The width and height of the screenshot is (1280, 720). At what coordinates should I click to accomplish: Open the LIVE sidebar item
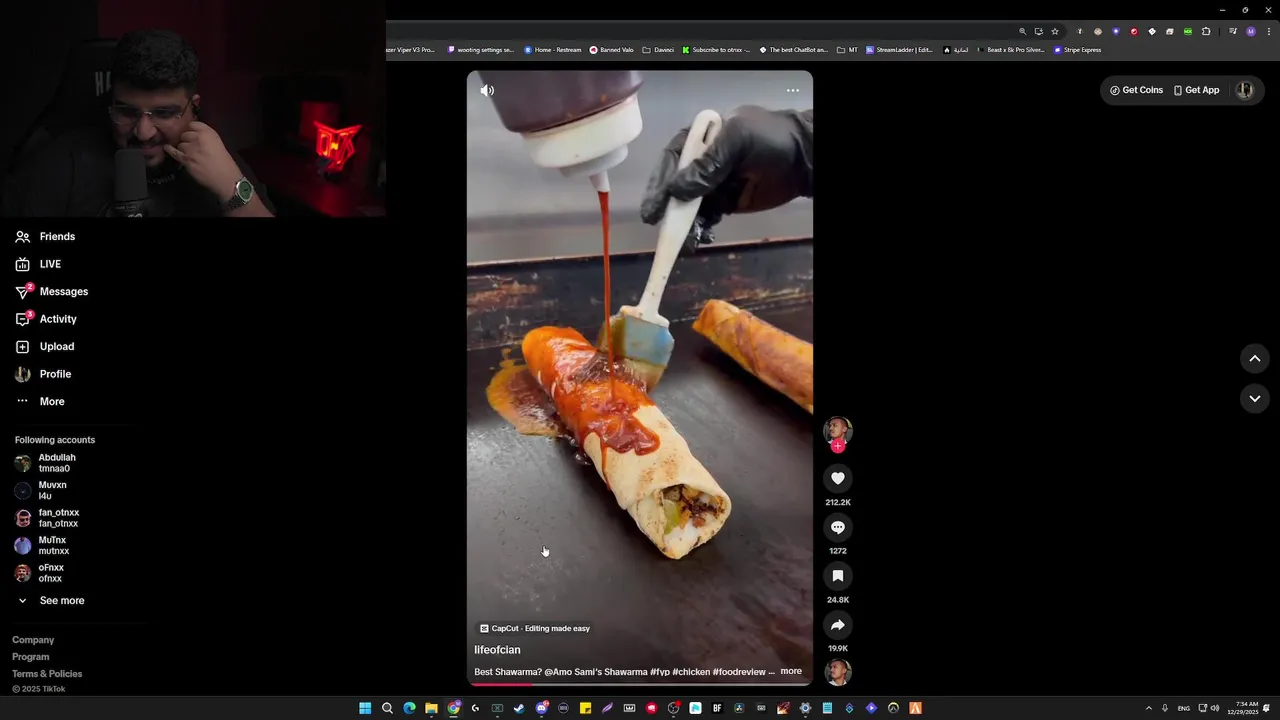38,264
